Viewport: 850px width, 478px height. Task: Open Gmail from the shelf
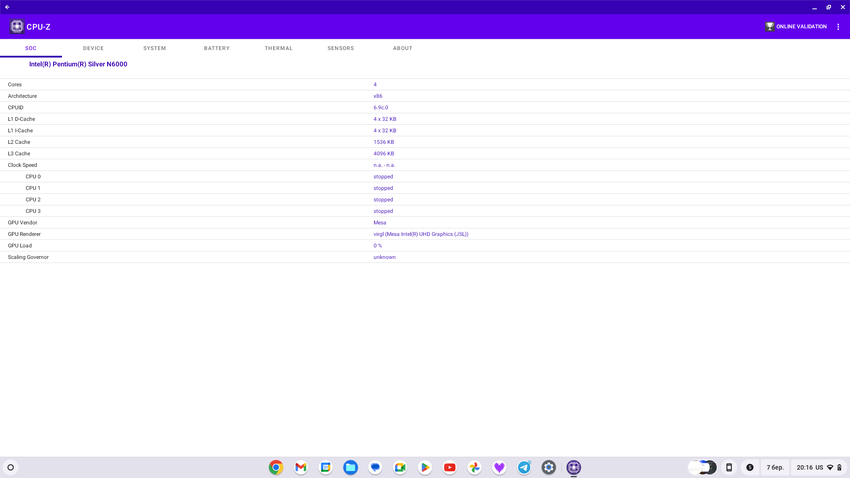(301, 467)
